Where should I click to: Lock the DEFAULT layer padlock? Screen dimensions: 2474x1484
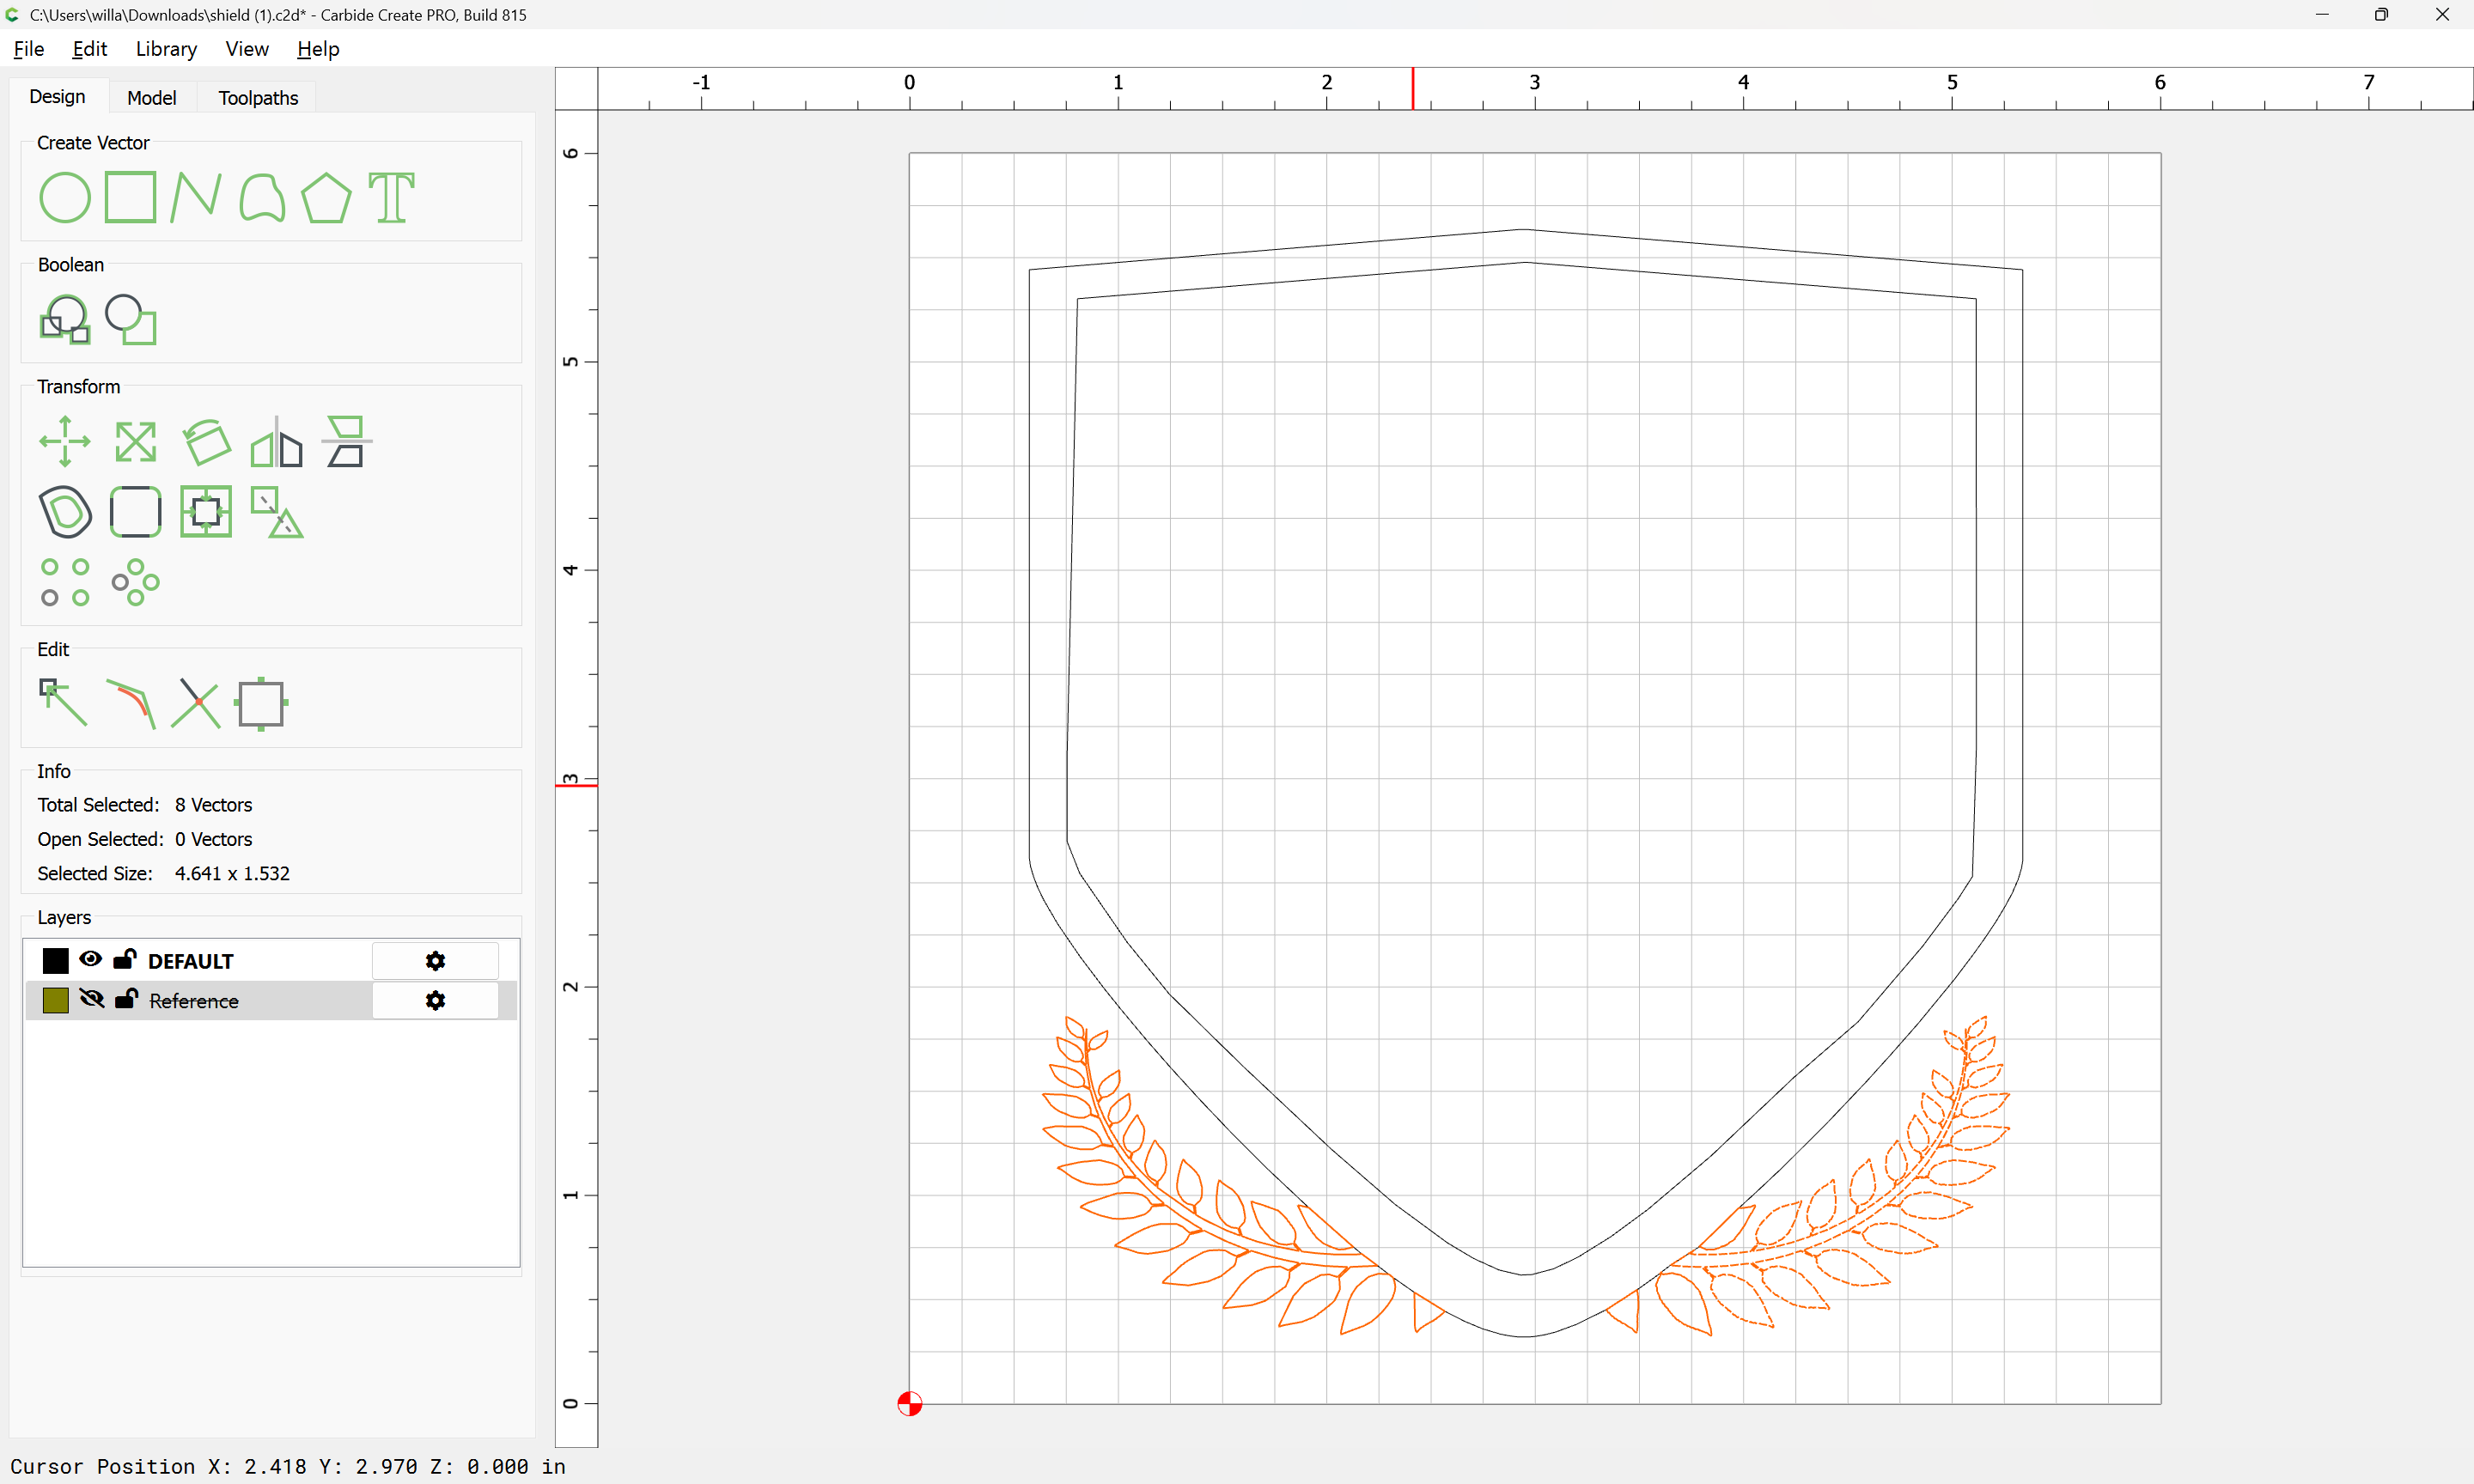[x=125, y=959]
